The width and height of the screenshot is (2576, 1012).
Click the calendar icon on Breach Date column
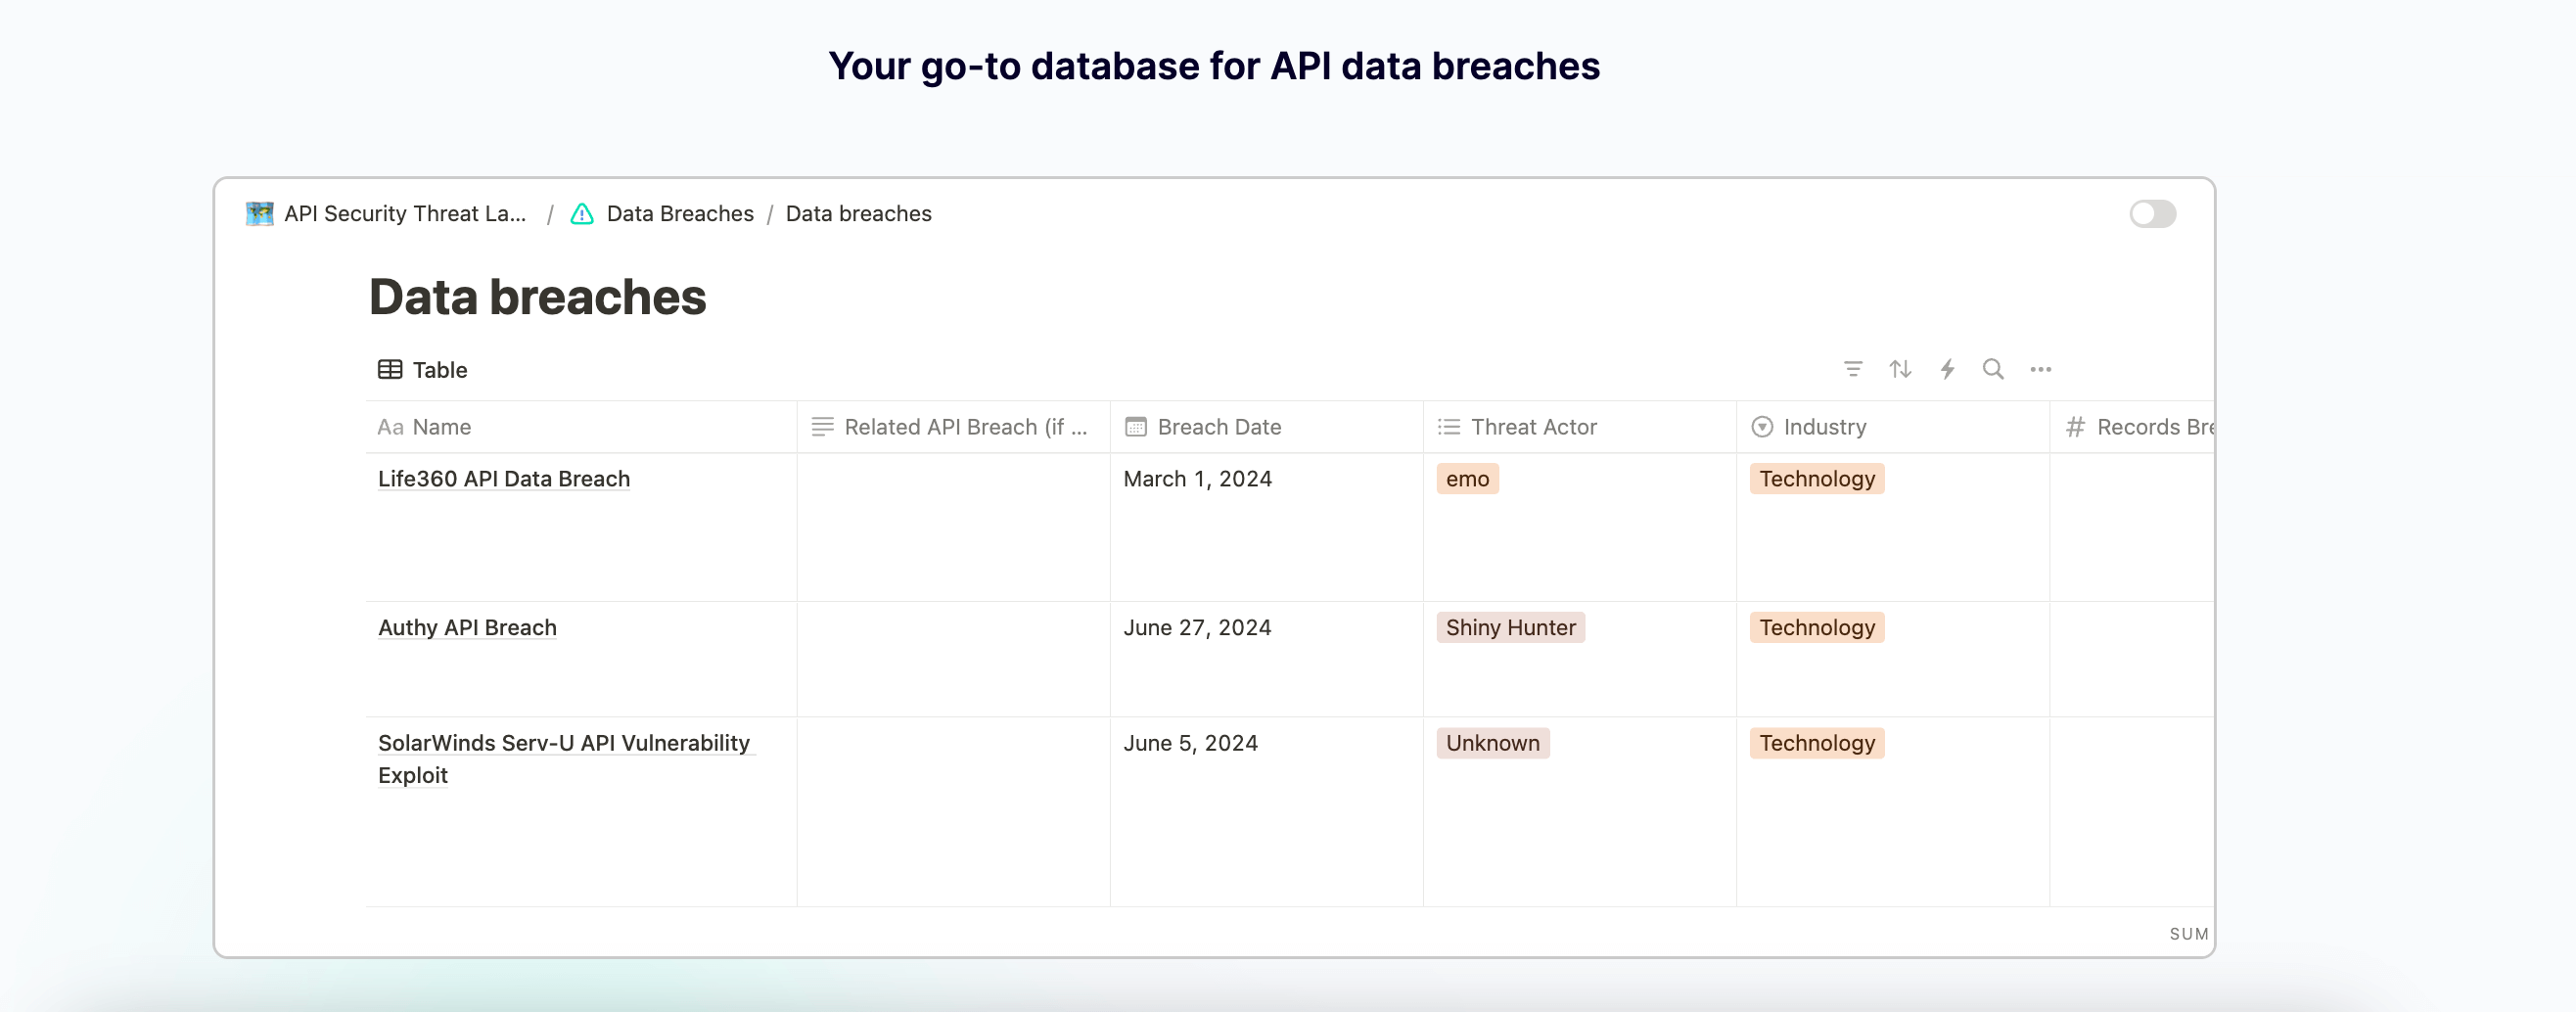1135,426
